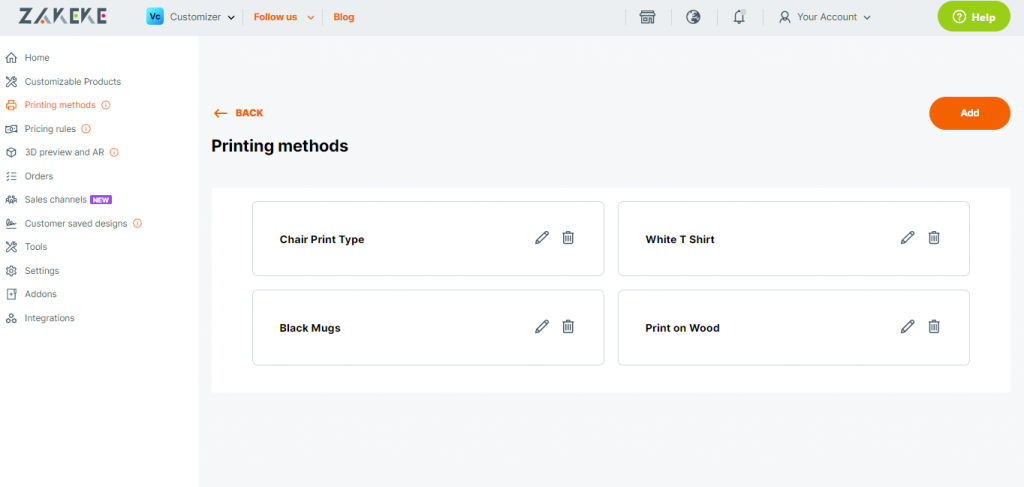This screenshot has height=487, width=1024.
Task: Click the orange Add button
Action: pyautogui.click(x=970, y=113)
